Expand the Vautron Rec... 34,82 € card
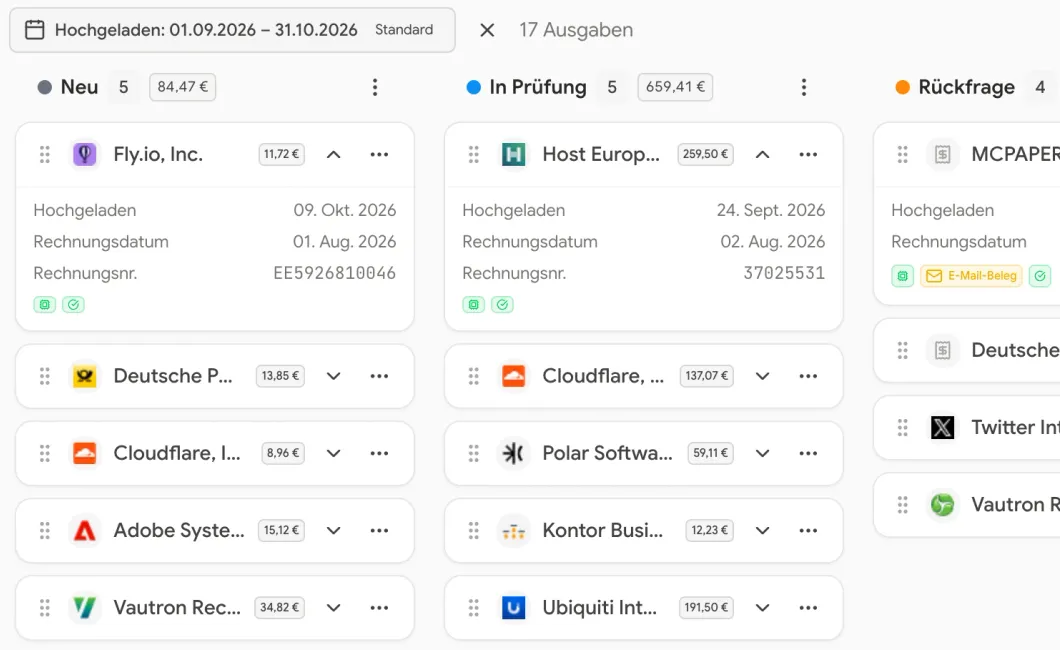 tap(333, 607)
